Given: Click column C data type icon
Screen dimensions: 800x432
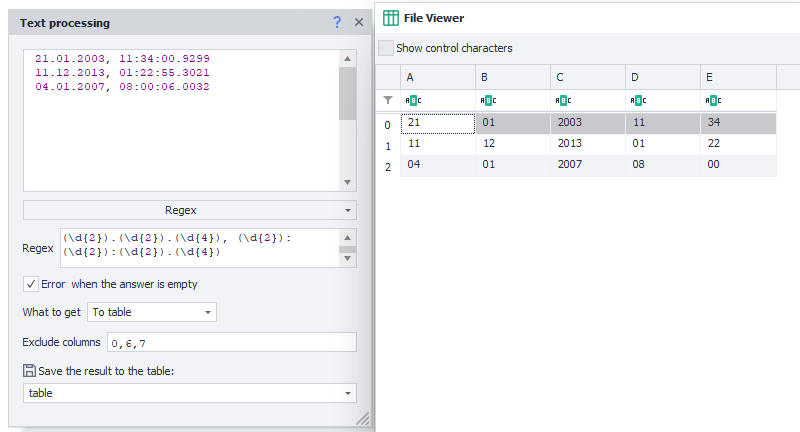Looking at the screenshot, I should tap(563, 100).
